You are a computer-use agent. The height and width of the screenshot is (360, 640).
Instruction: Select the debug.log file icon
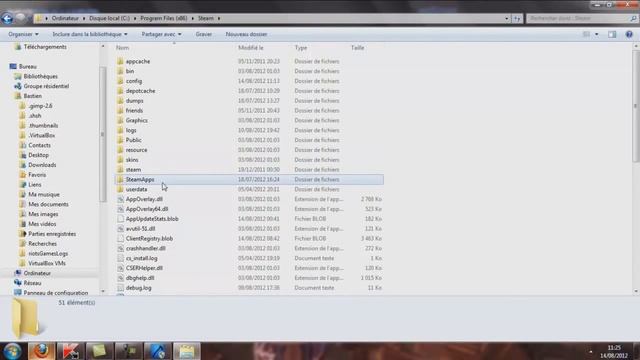120,288
